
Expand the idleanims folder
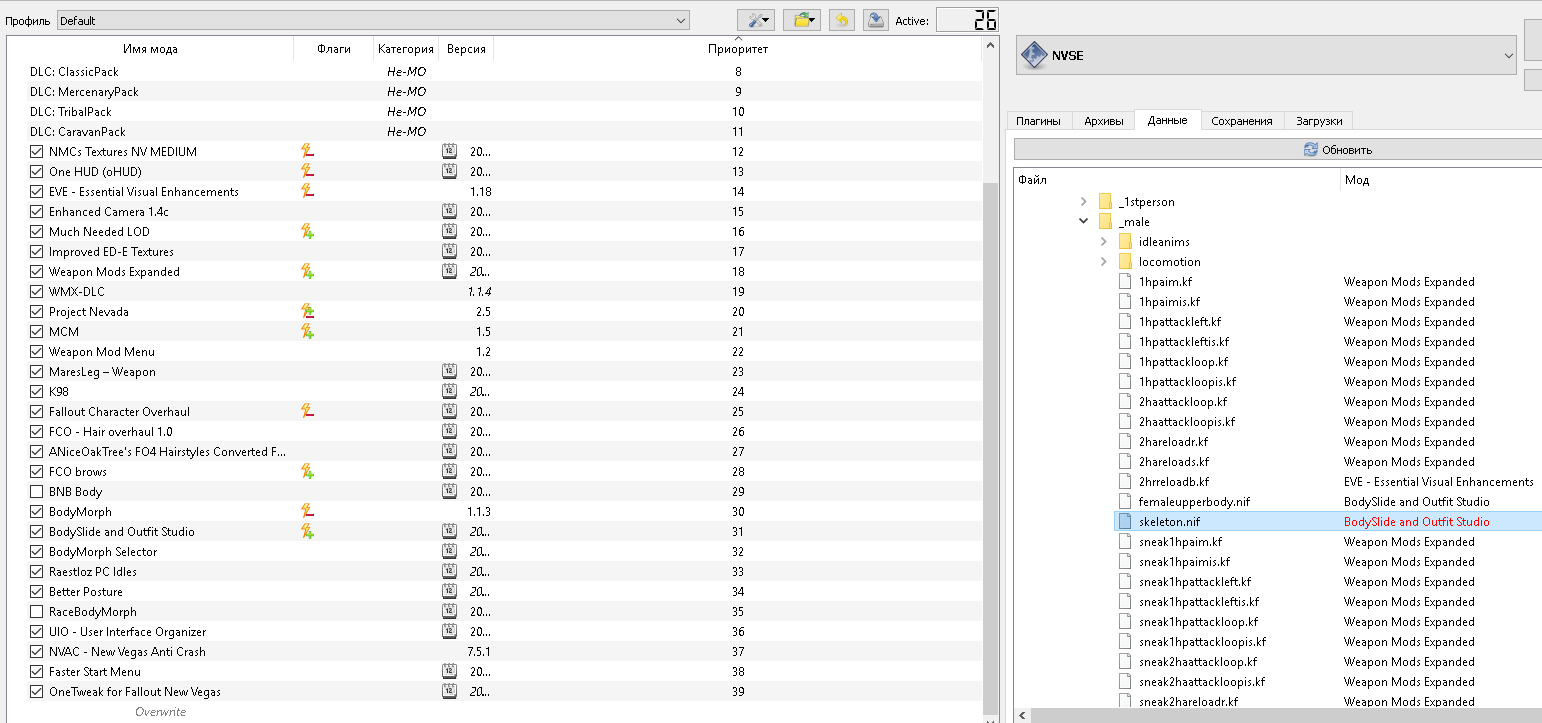click(1103, 242)
